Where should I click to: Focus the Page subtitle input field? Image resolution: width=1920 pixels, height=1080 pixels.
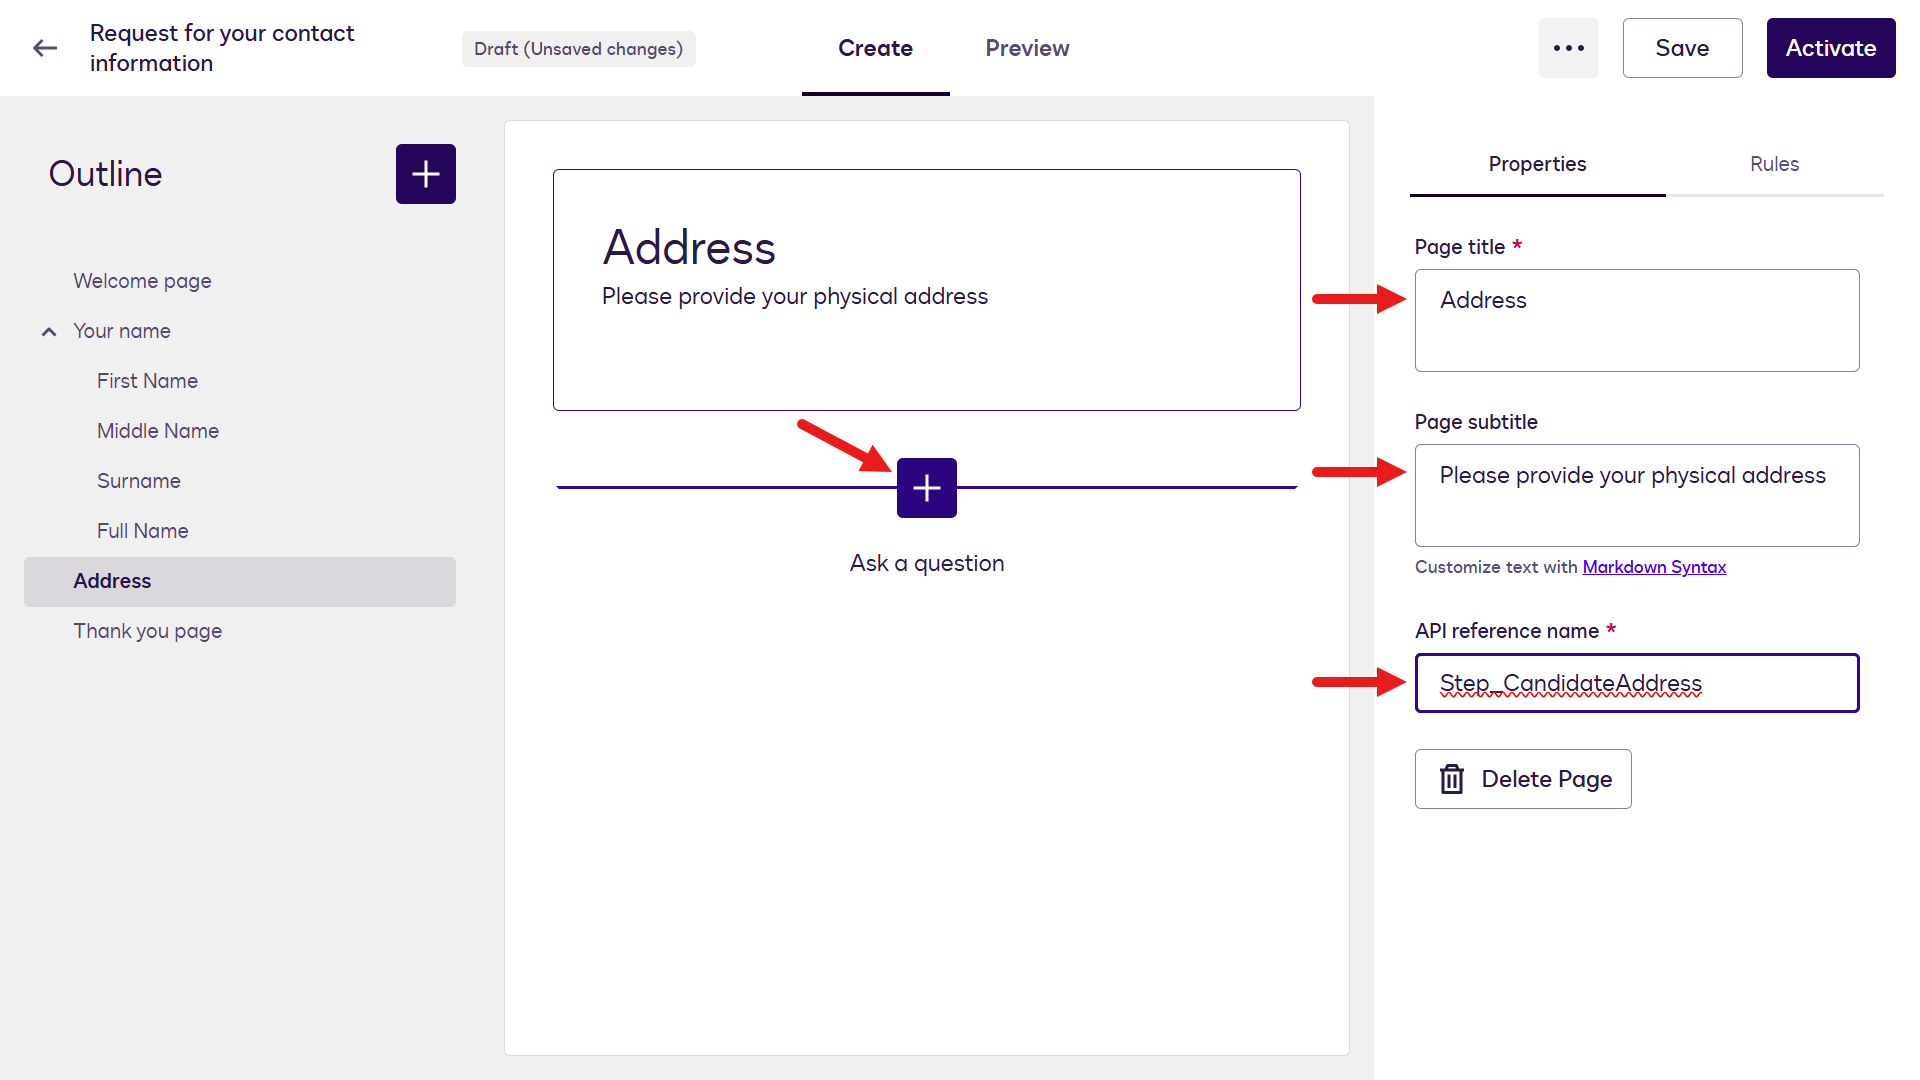coord(1637,495)
